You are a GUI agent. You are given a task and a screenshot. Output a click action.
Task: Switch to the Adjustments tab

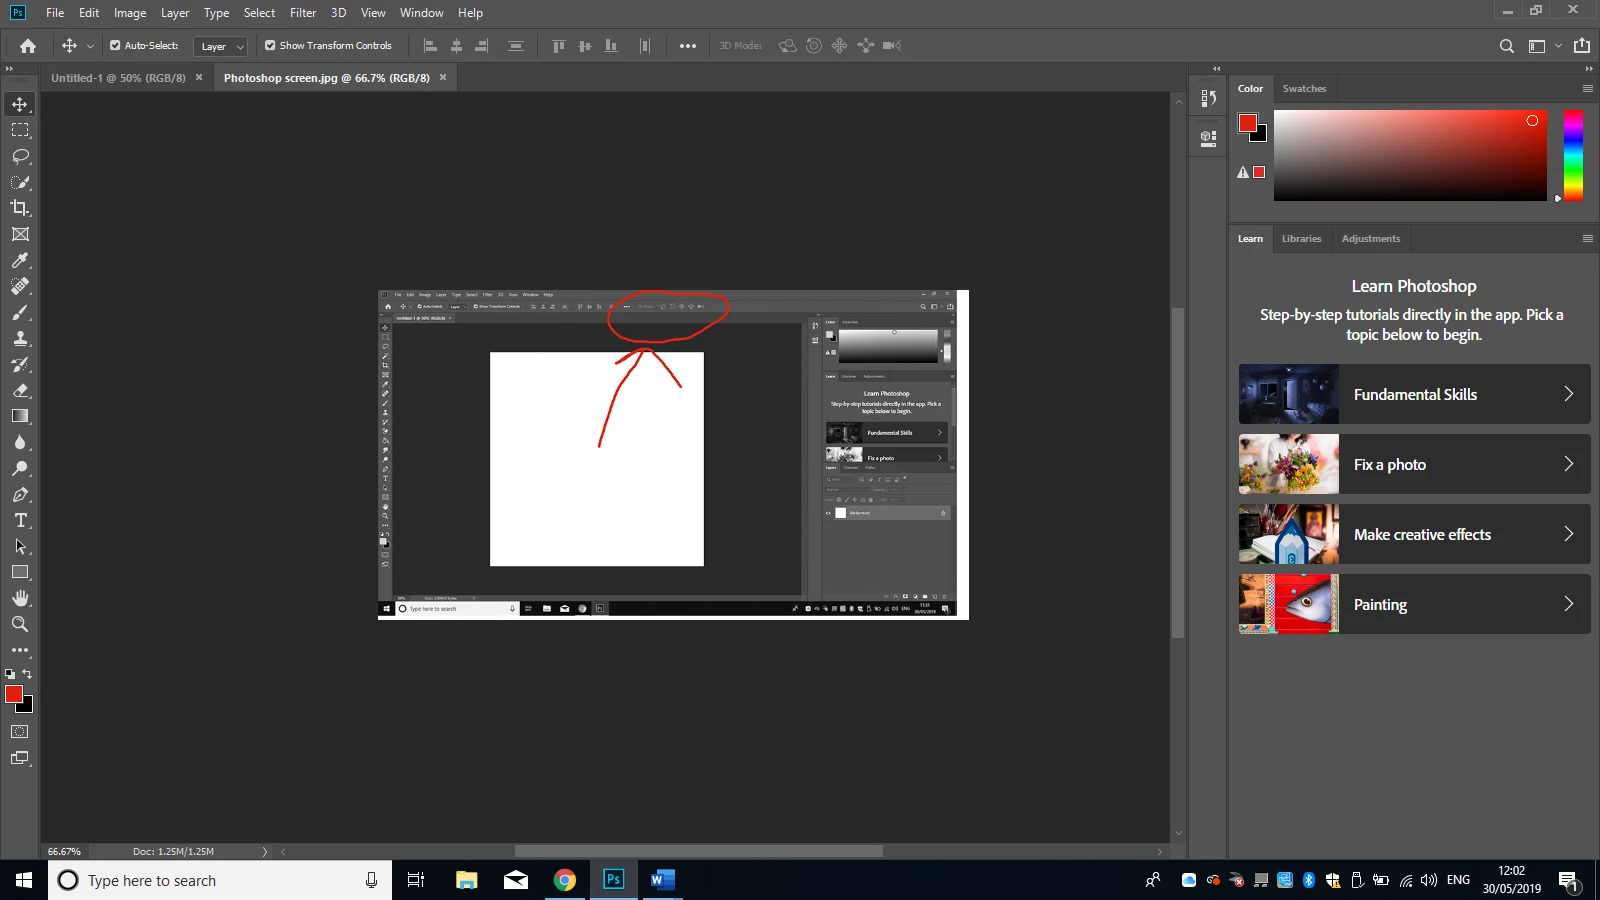(1371, 239)
